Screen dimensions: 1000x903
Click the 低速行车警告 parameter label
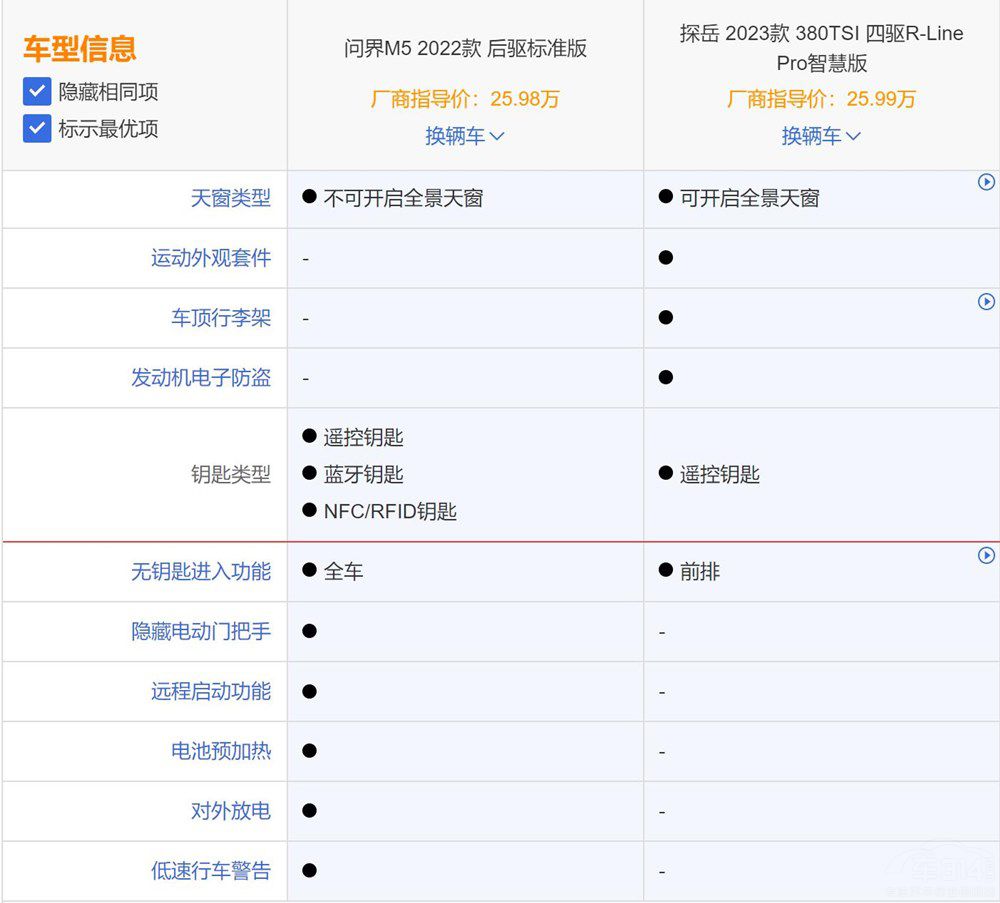(210, 871)
